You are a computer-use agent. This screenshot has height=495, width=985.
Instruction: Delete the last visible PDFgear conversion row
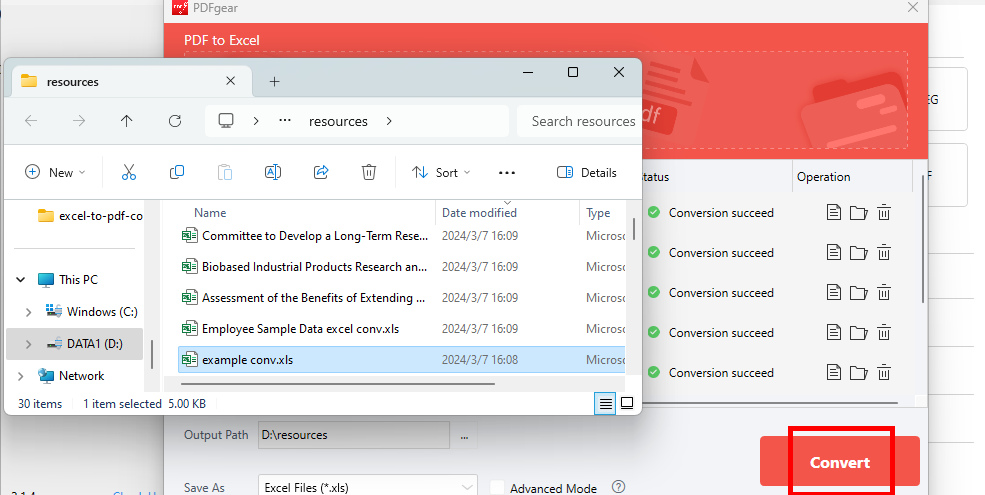(x=884, y=373)
